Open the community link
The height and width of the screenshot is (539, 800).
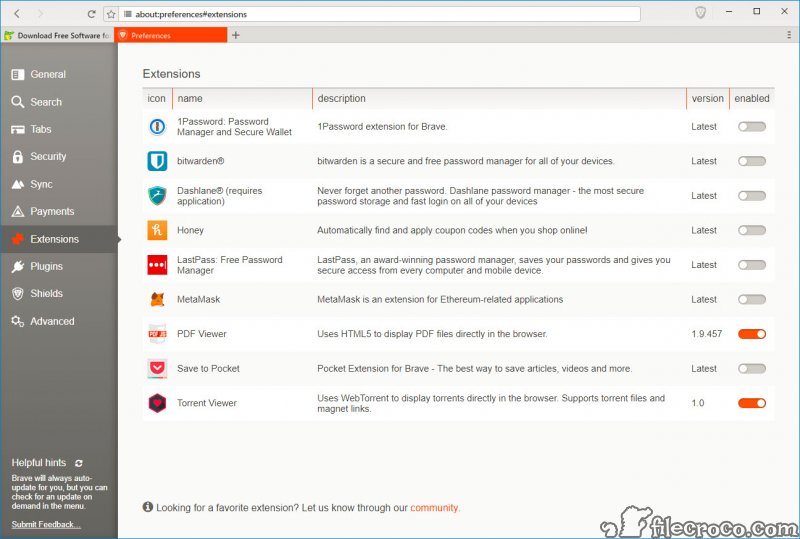point(434,508)
